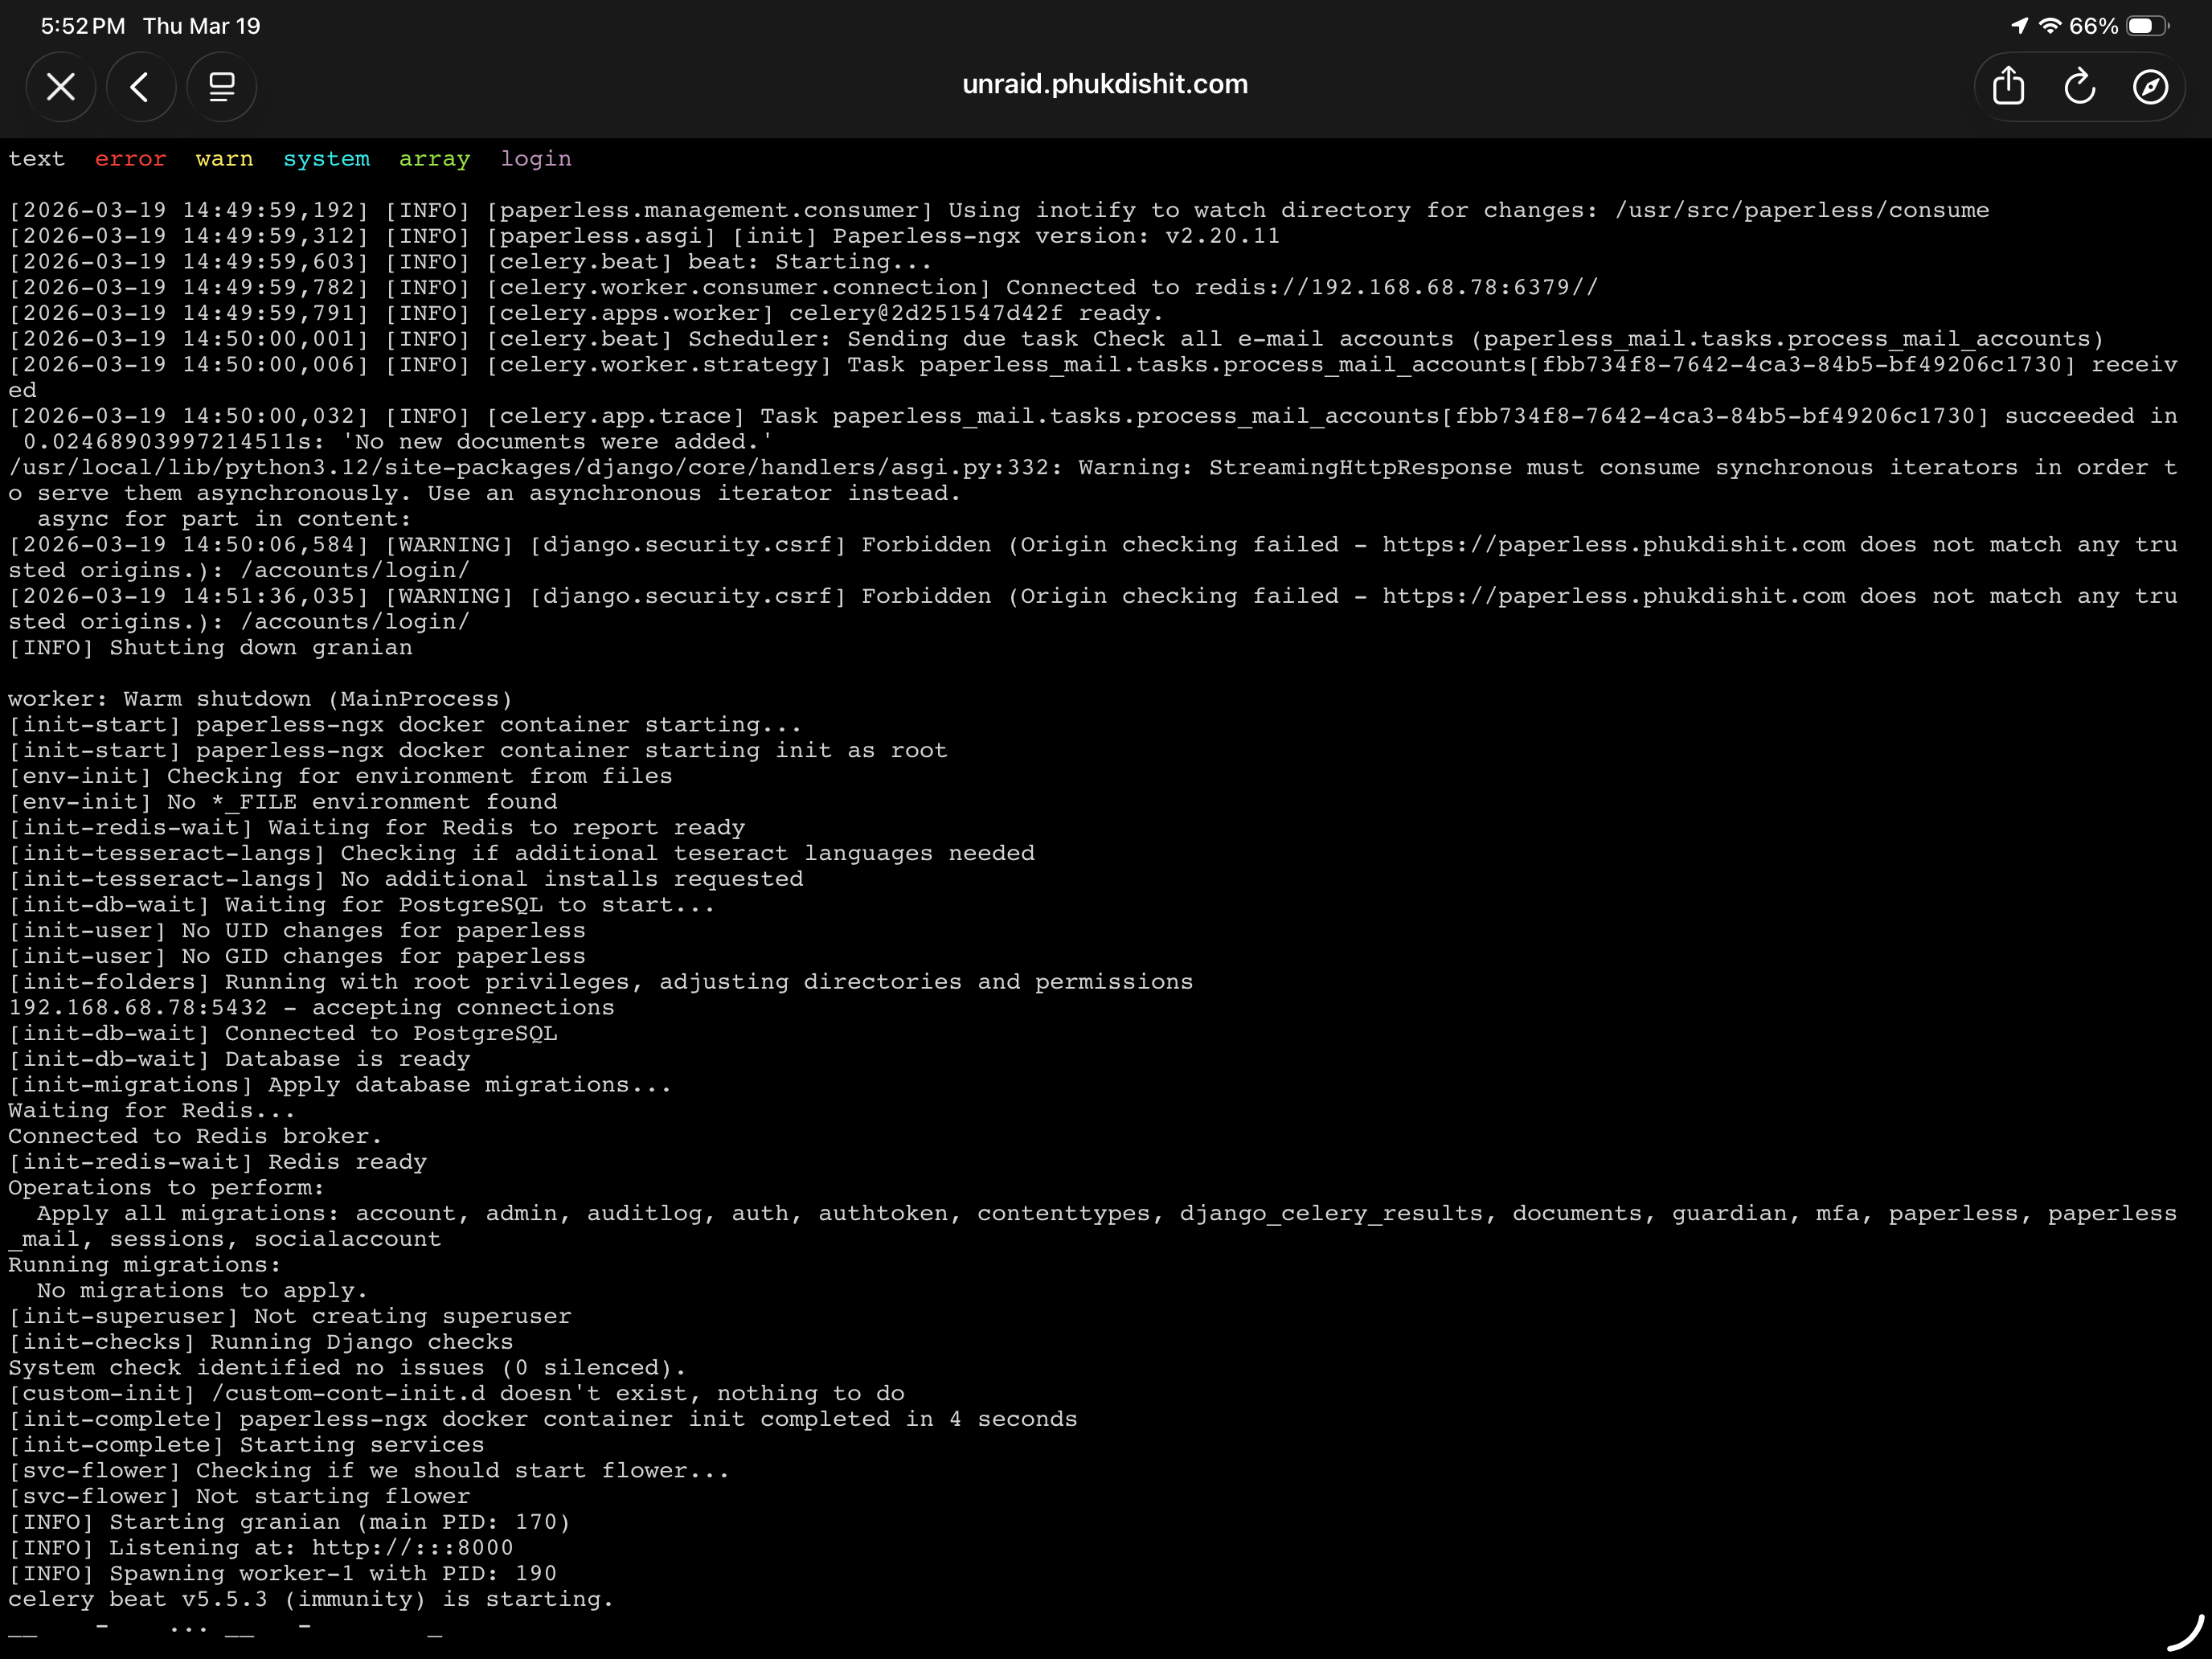The width and height of the screenshot is (2212, 1659).
Task: Tap the location arrow status icon
Action: (x=2020, y=26)
